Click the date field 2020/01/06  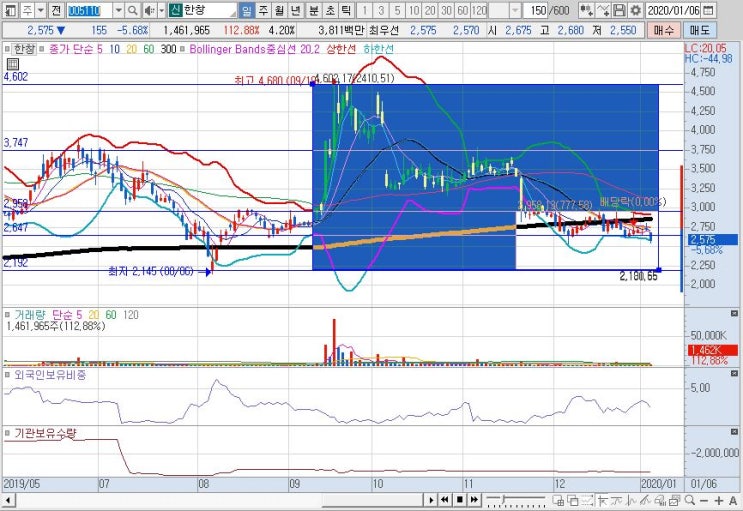coord(673,10)
